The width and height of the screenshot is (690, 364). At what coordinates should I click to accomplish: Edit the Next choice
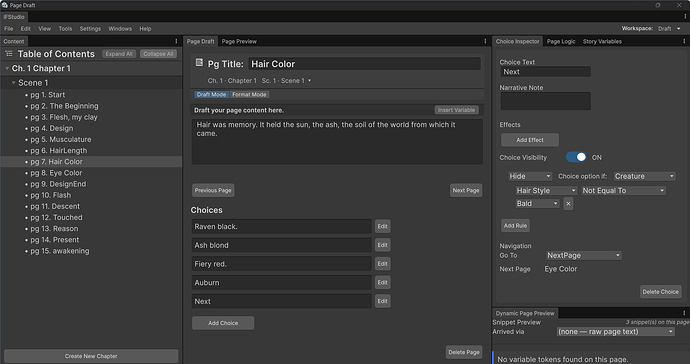pos(382,301)
